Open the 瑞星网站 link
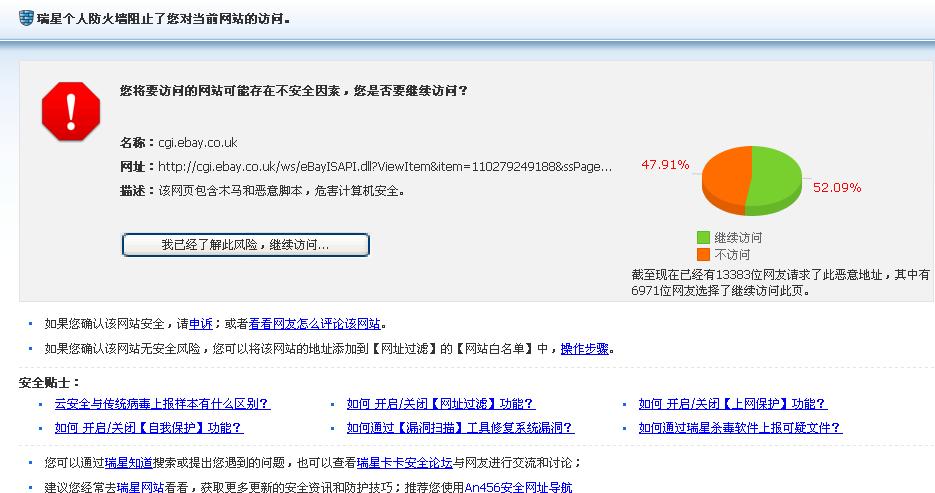This screenshot has height=493, width=935. [x=140, y=487]
